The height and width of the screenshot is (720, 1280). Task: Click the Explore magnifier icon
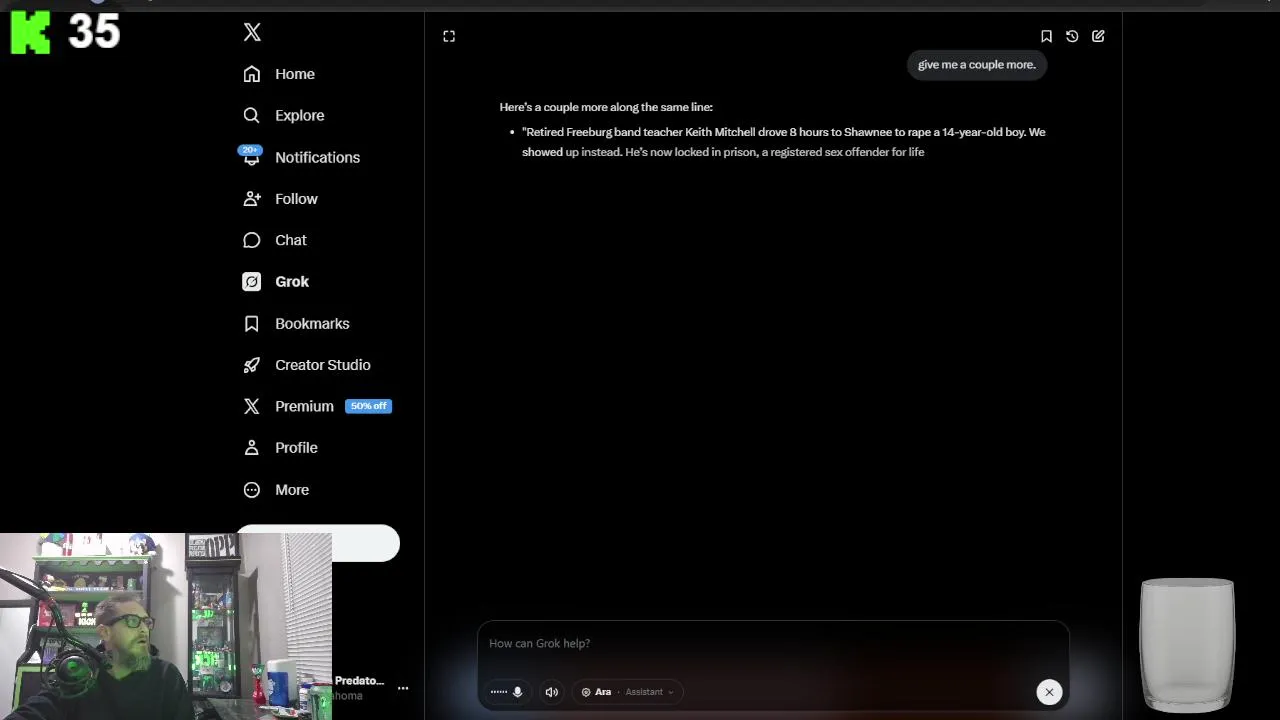click(252, 115)
